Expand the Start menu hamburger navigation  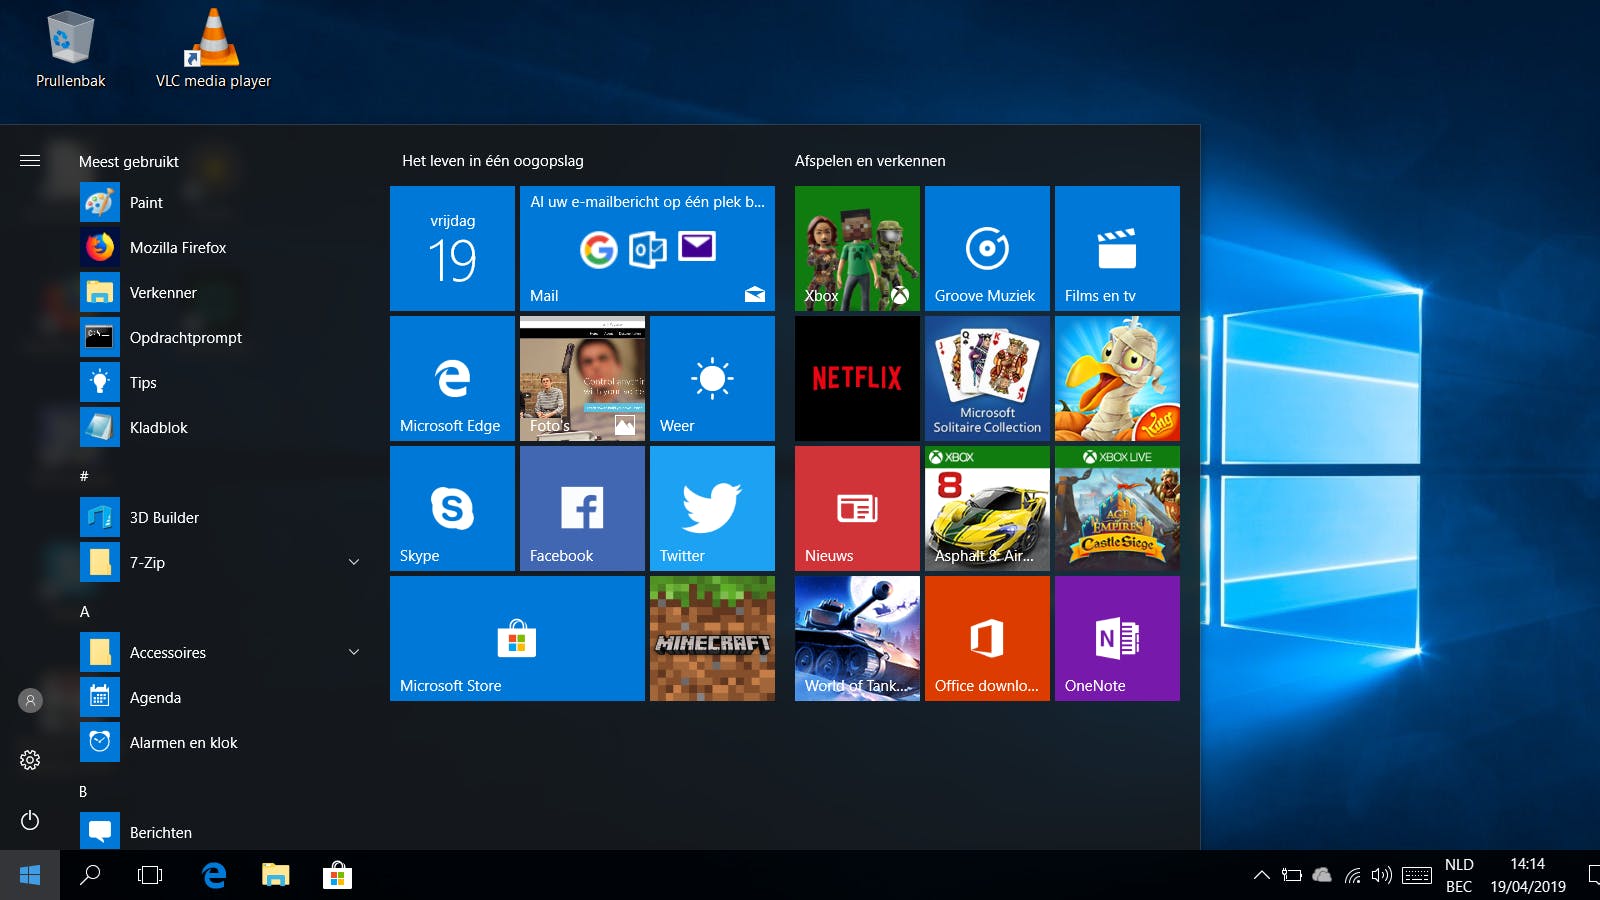[30, 160]
